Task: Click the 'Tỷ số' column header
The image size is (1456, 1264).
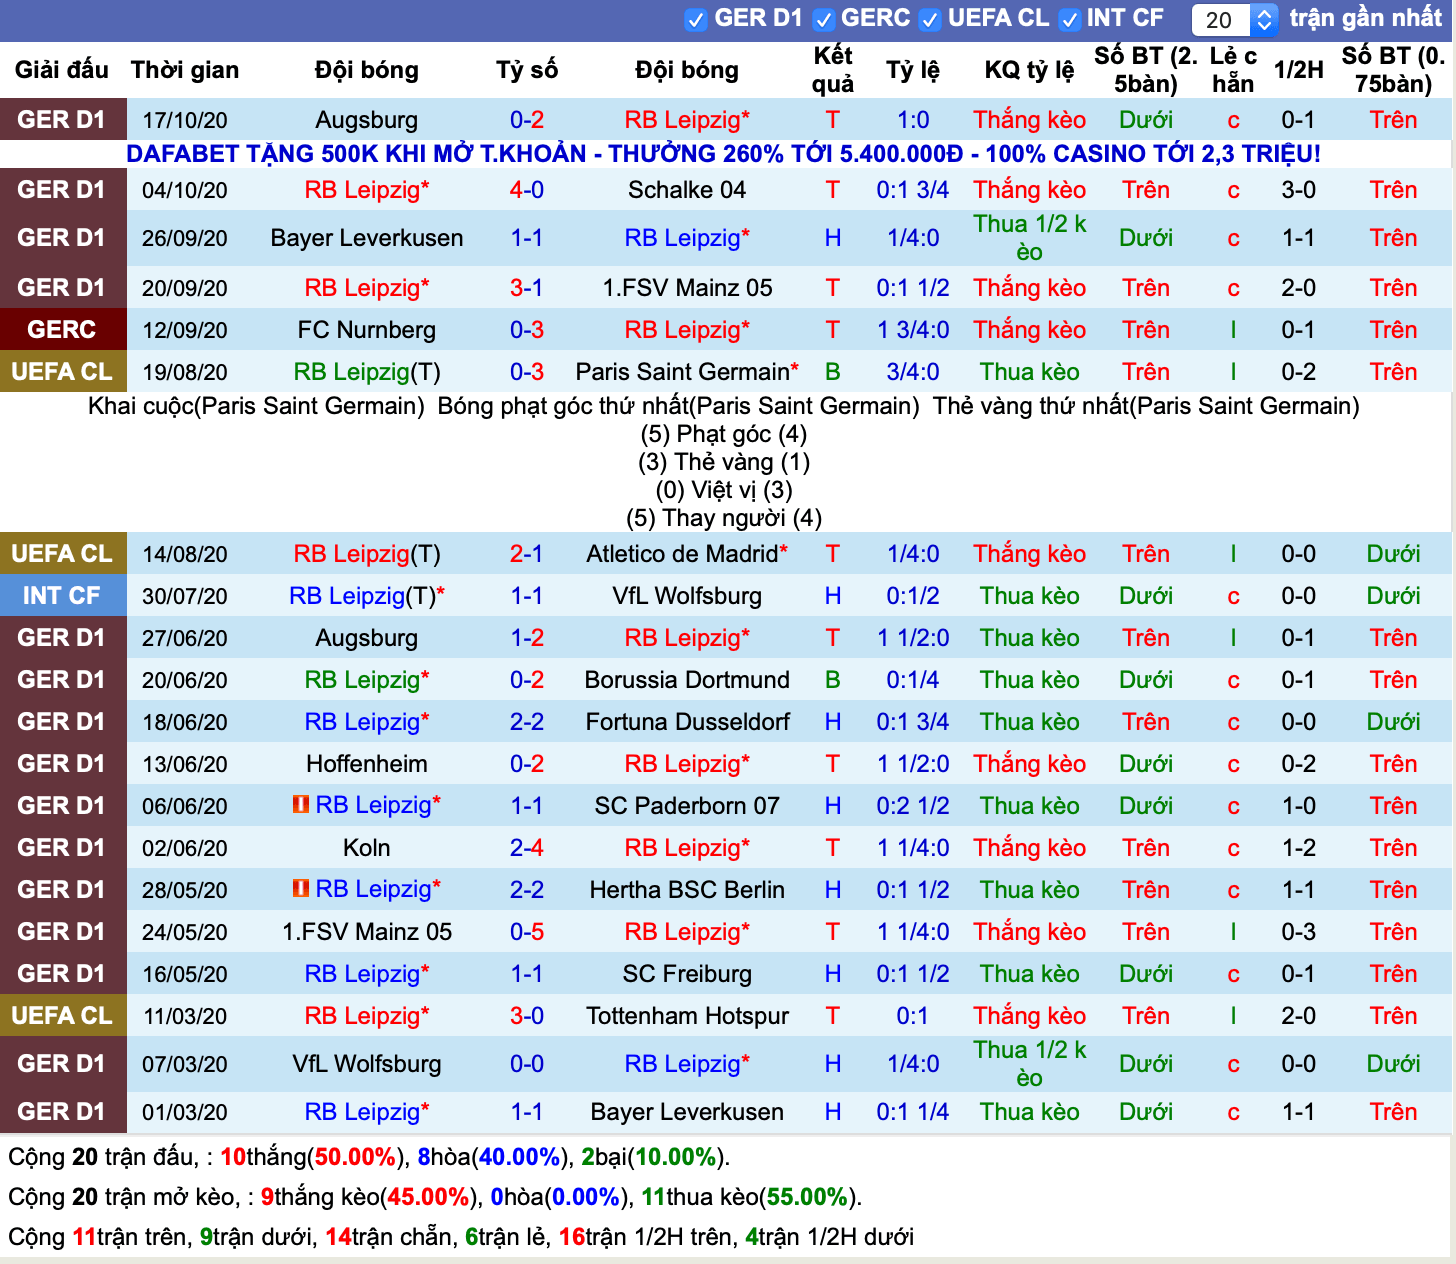Action: pyautogui.click(x=527, y=70)
